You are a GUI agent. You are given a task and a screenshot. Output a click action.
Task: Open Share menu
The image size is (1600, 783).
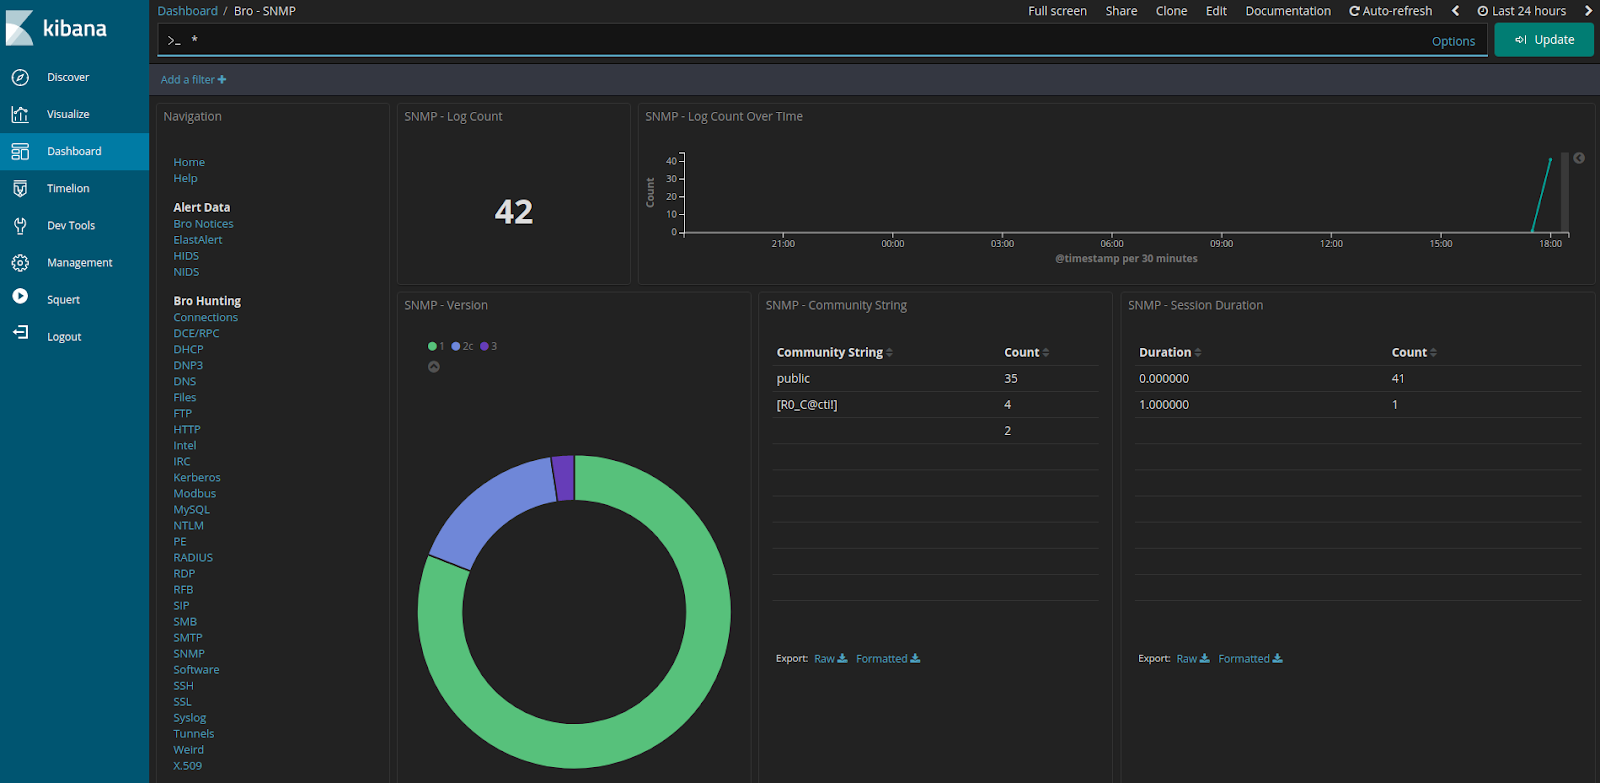click(x=1121, y=11)
